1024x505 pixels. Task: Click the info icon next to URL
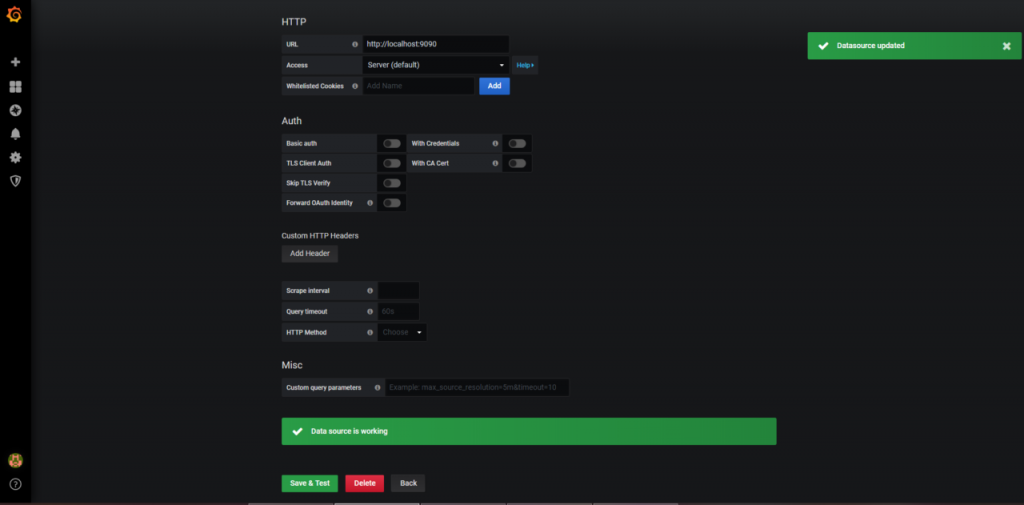(355, 44)
